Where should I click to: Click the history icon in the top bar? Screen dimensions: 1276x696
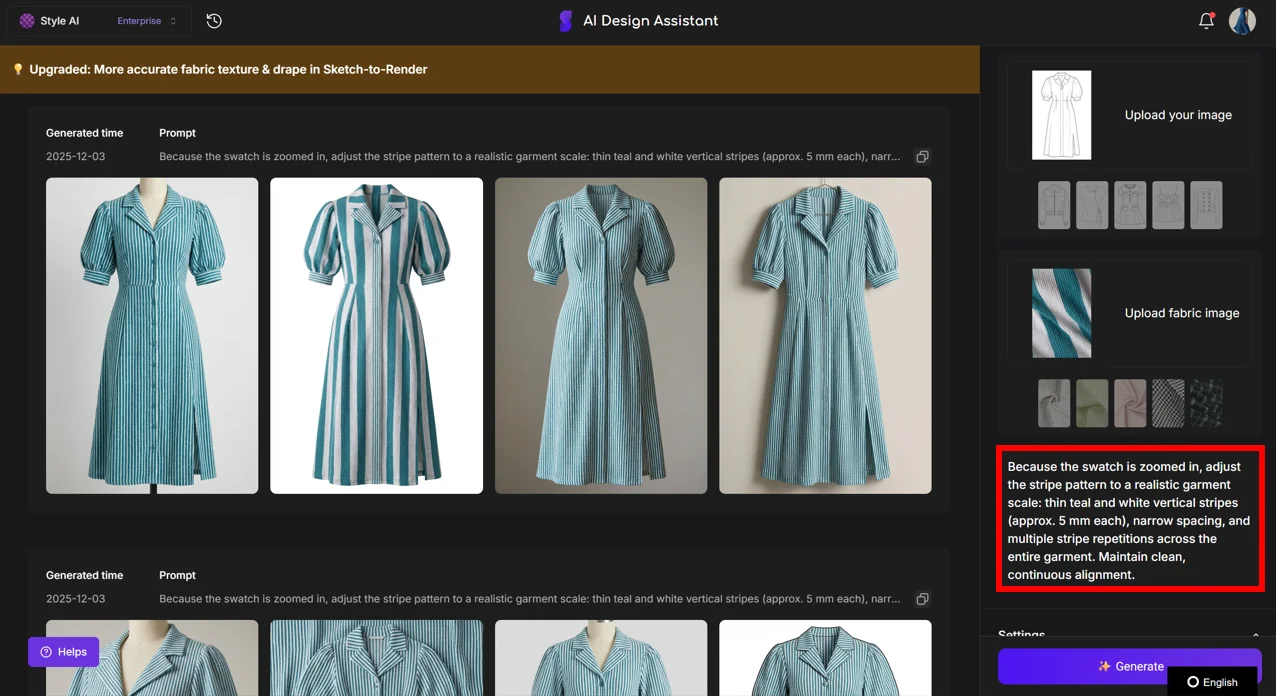coord(213,20)
